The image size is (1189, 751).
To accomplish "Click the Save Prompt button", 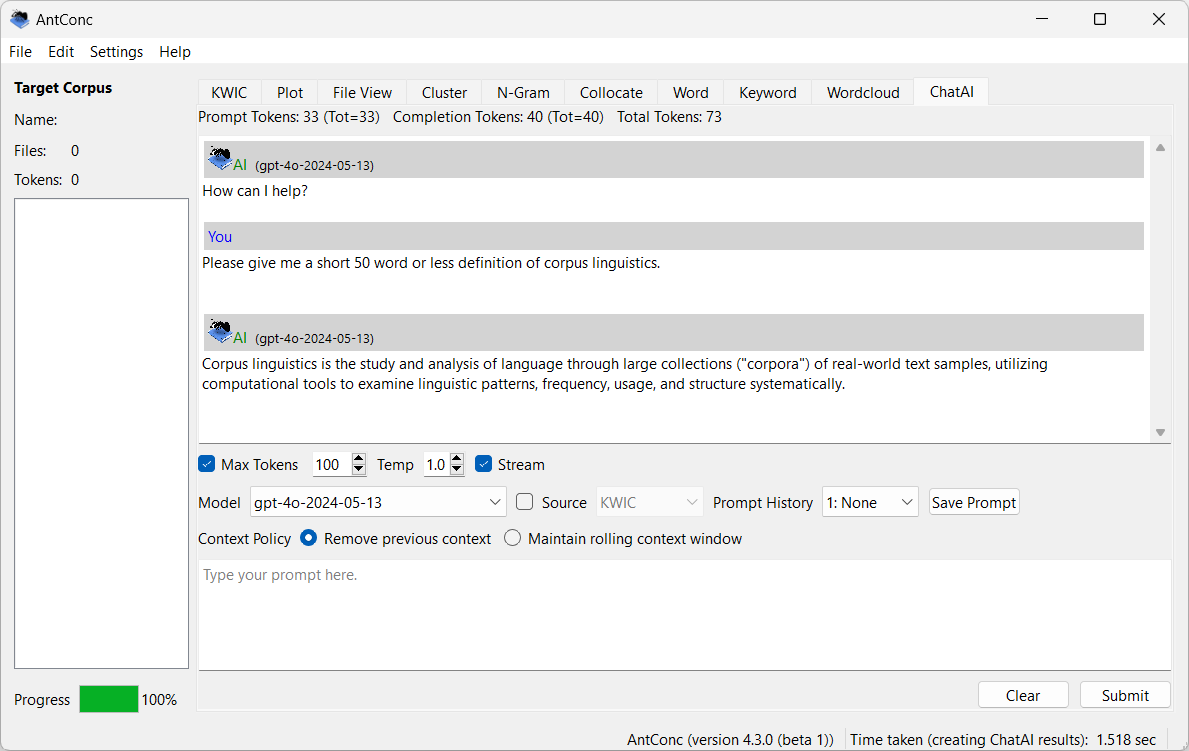I will [x=973, y=501].
